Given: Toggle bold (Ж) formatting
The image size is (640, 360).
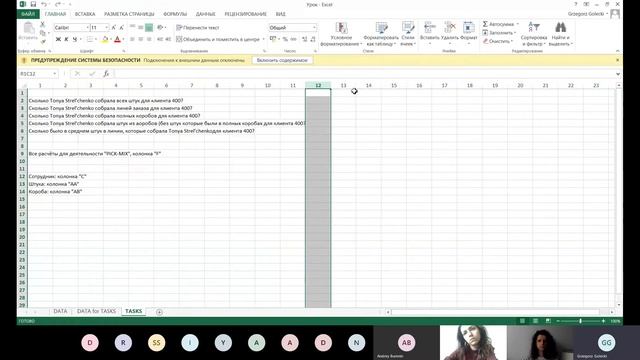Looking at the screenshot, I should tap(58, 39).
